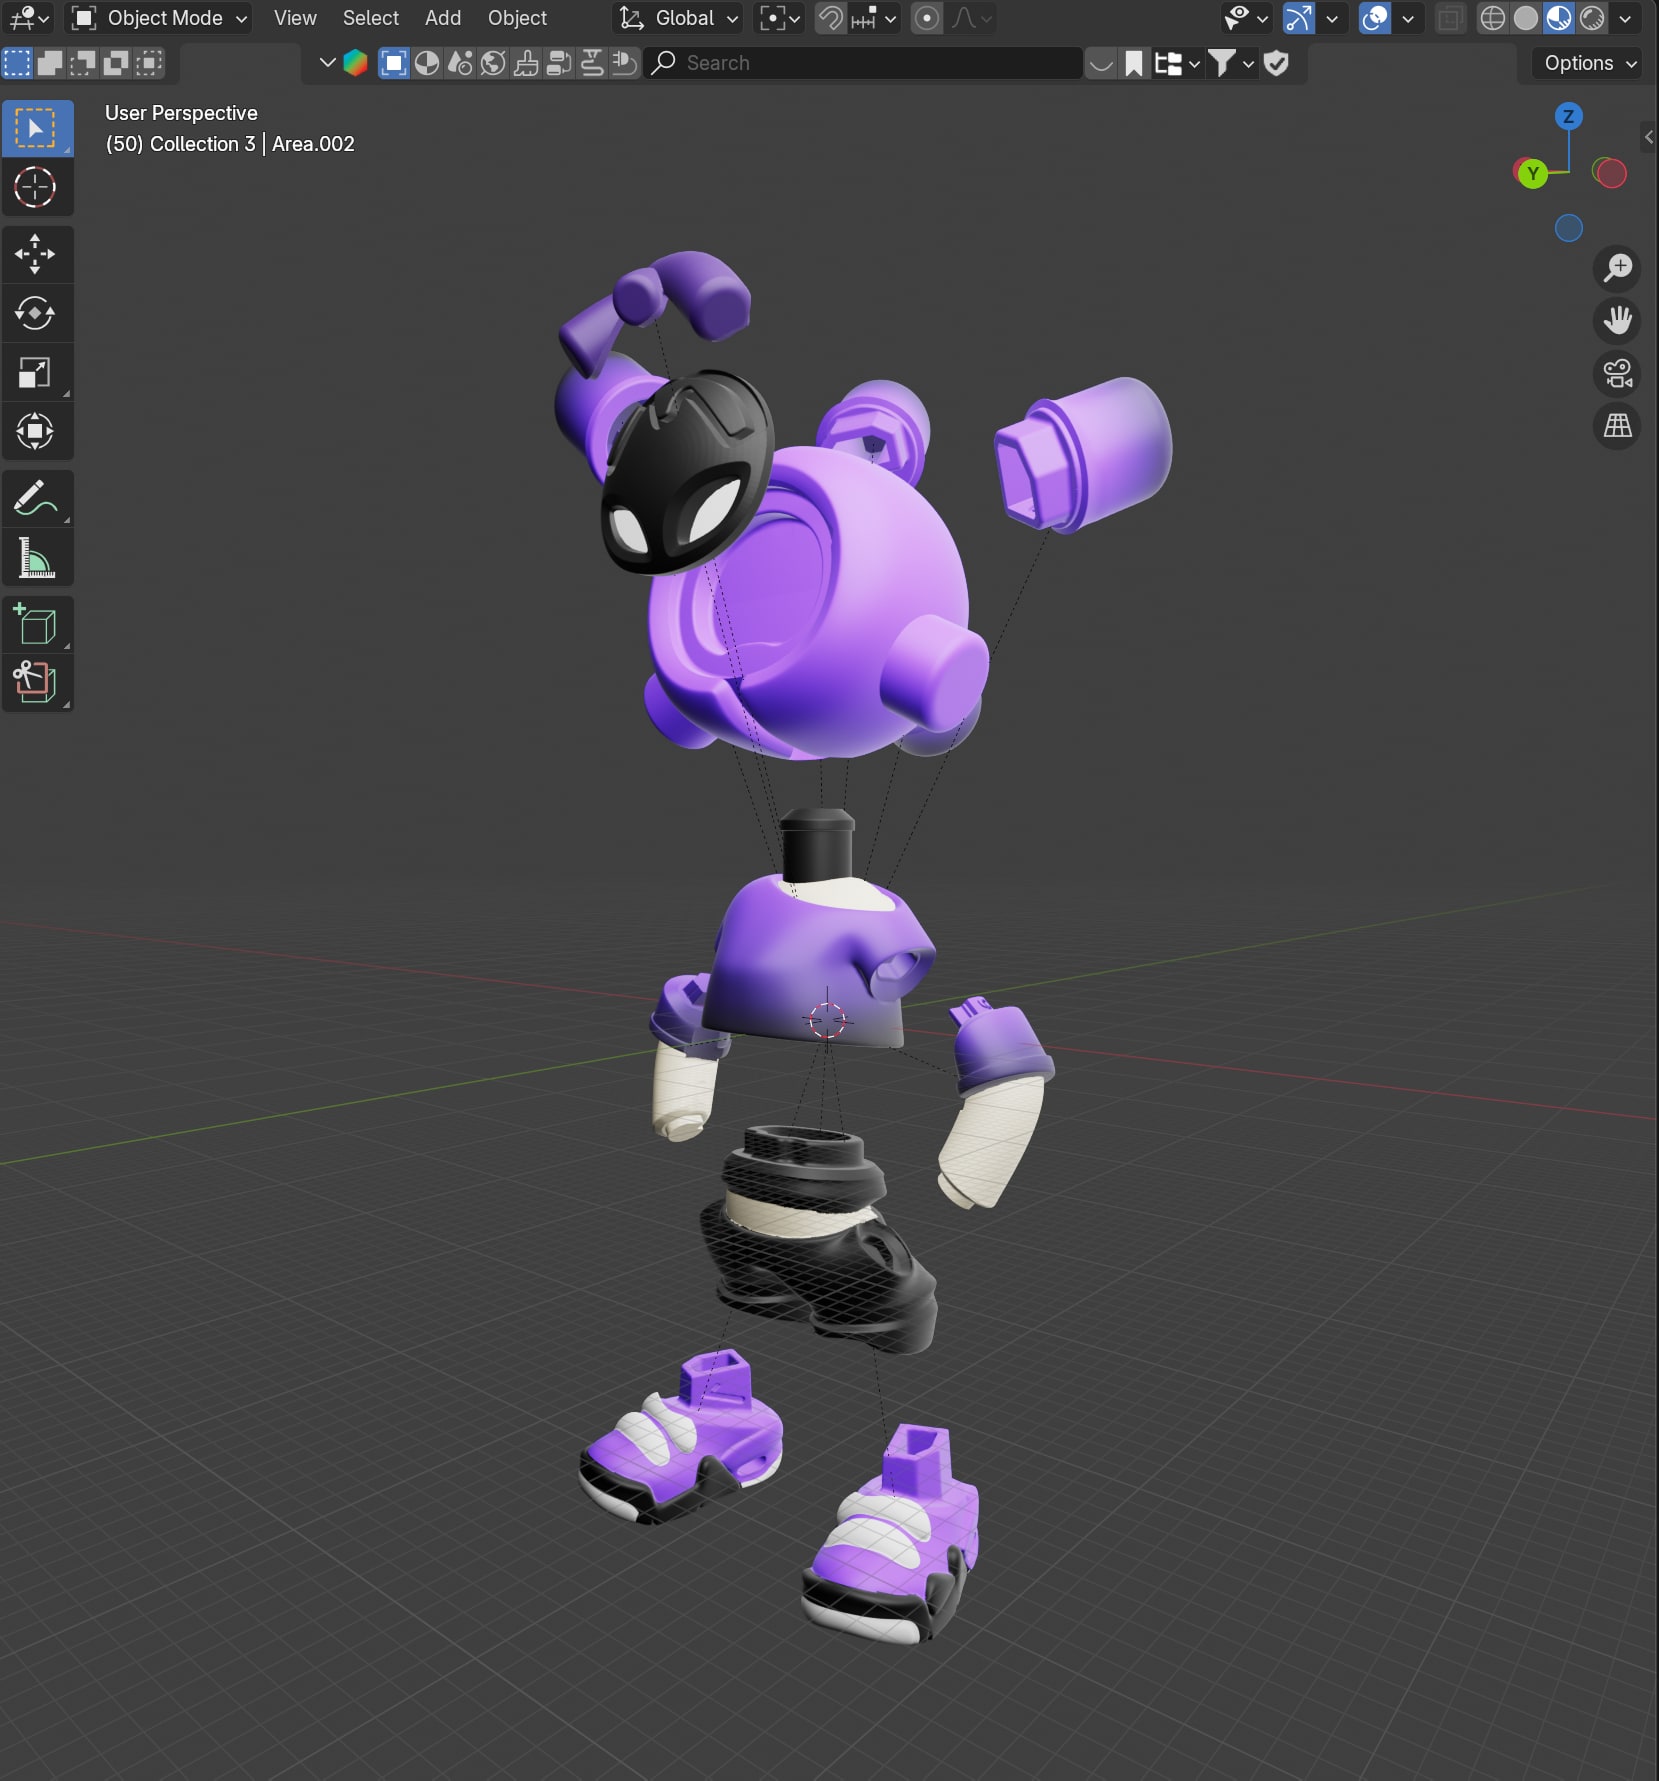Toggle the camera view button

tap(1617, 373)
